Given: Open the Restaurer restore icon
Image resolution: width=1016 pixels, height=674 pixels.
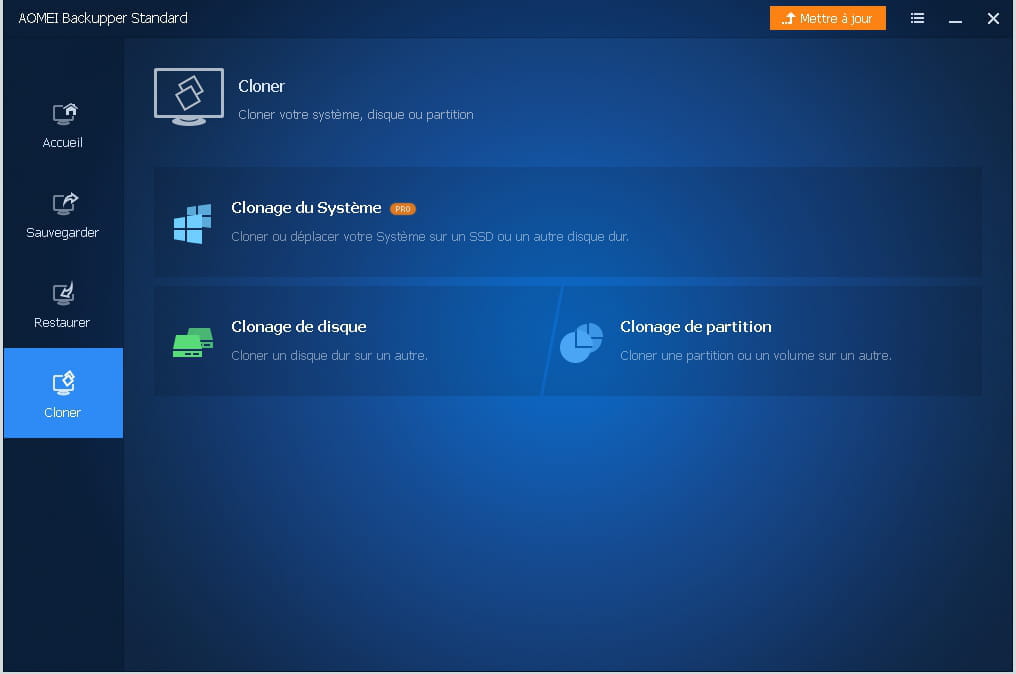Looking at the screenshot, I should click(64, 294).
